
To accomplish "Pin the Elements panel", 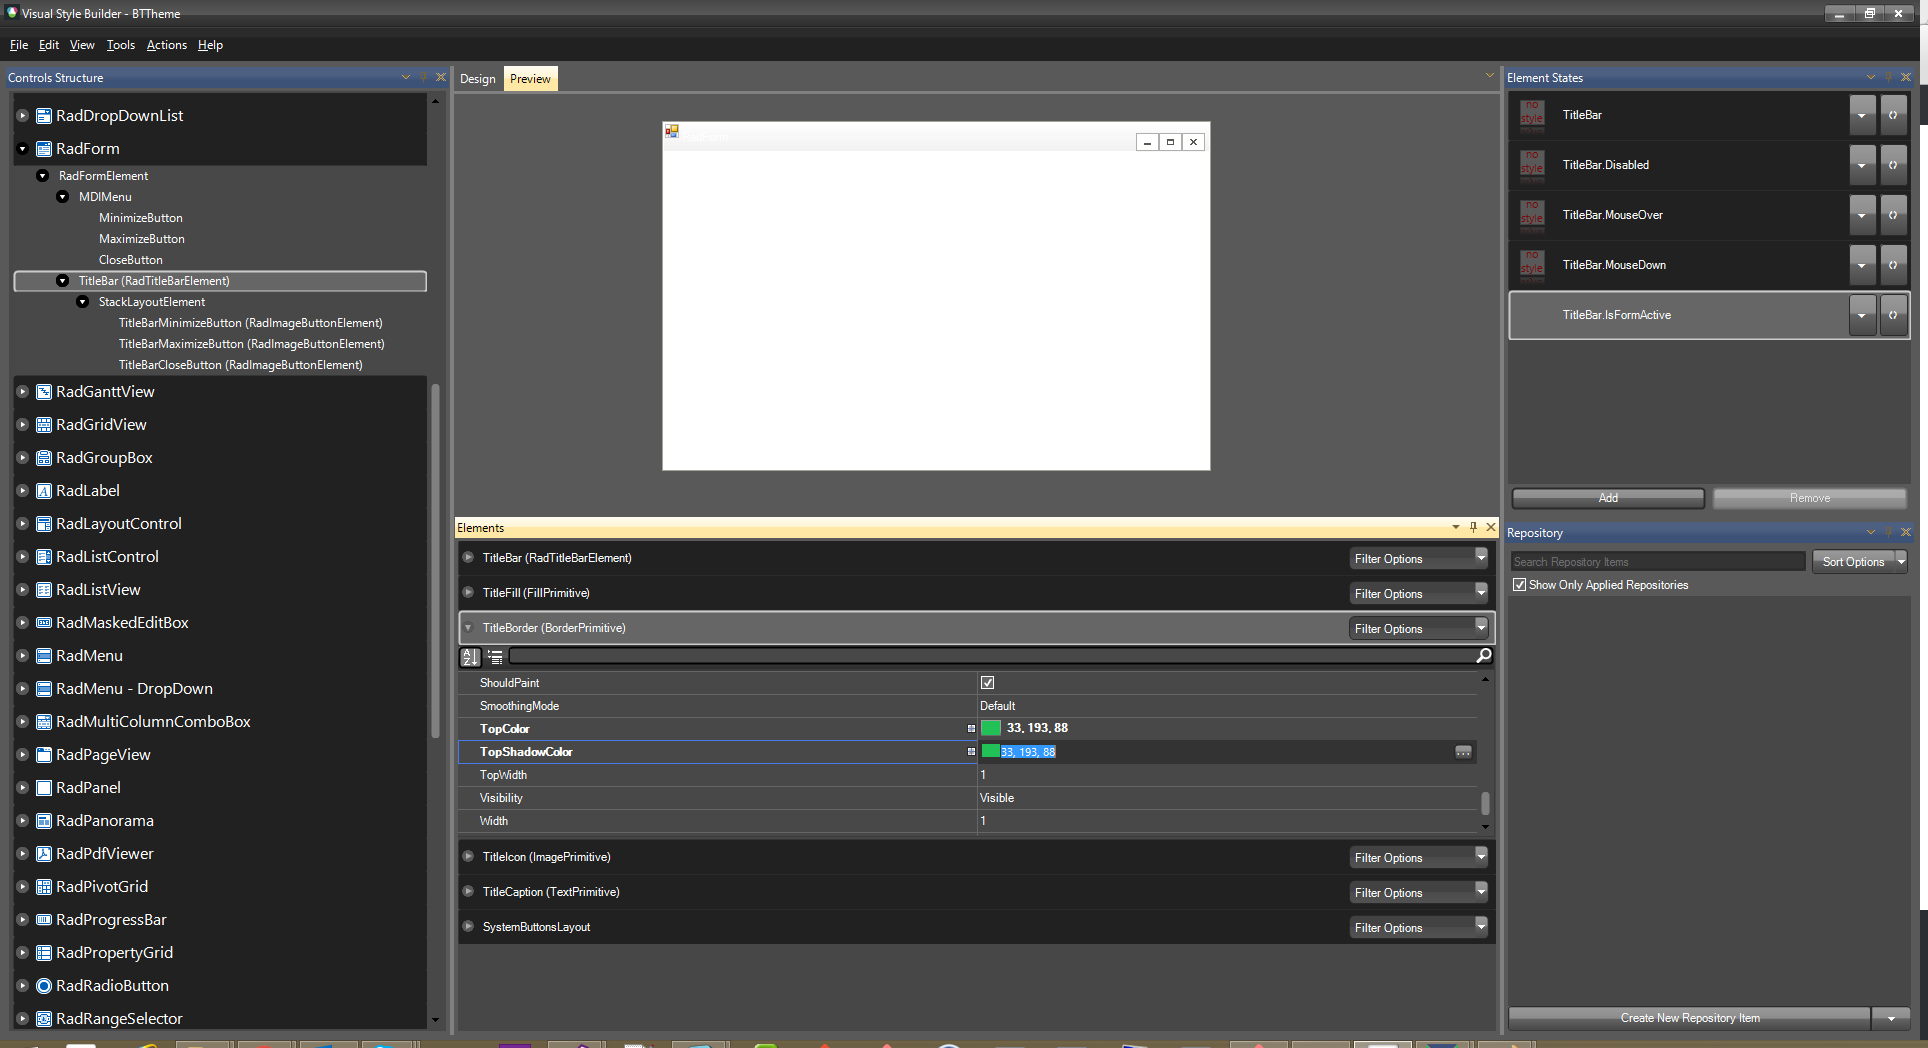I will [1473, 527].
